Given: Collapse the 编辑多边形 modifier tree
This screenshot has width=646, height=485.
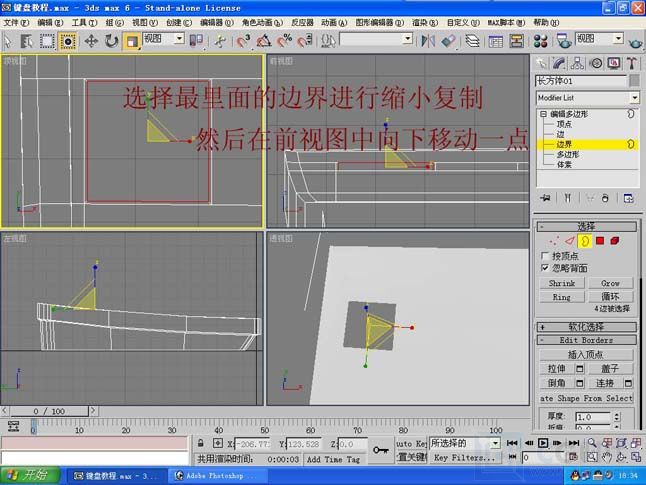Looking at the screenshot, I should point(543,114).
